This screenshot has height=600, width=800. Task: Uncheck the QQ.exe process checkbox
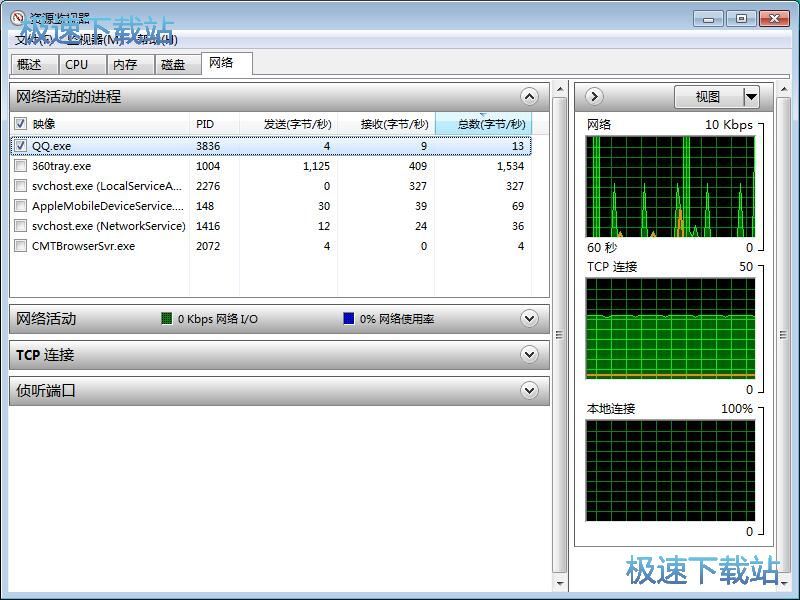point(20,146)
